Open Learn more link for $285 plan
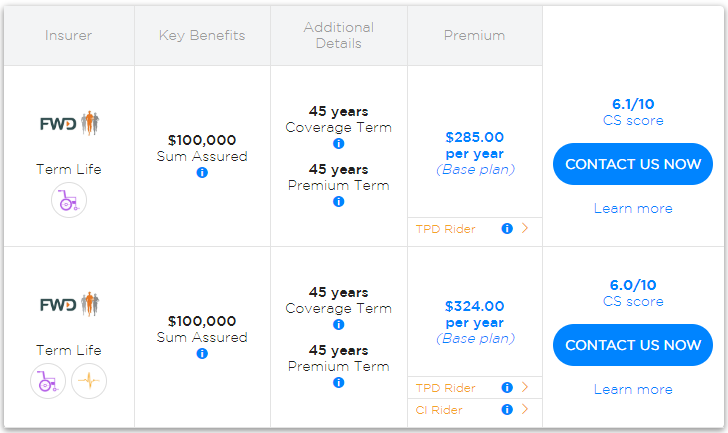The width and height of the screenshot is (728, 433). coord(633,208)
